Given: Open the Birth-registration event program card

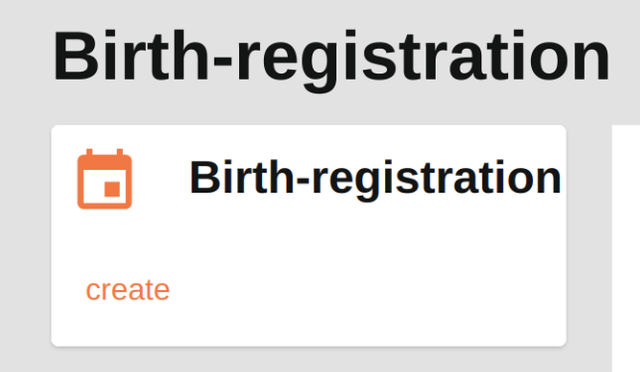Looking at the screenshot, I should (309, 236).
